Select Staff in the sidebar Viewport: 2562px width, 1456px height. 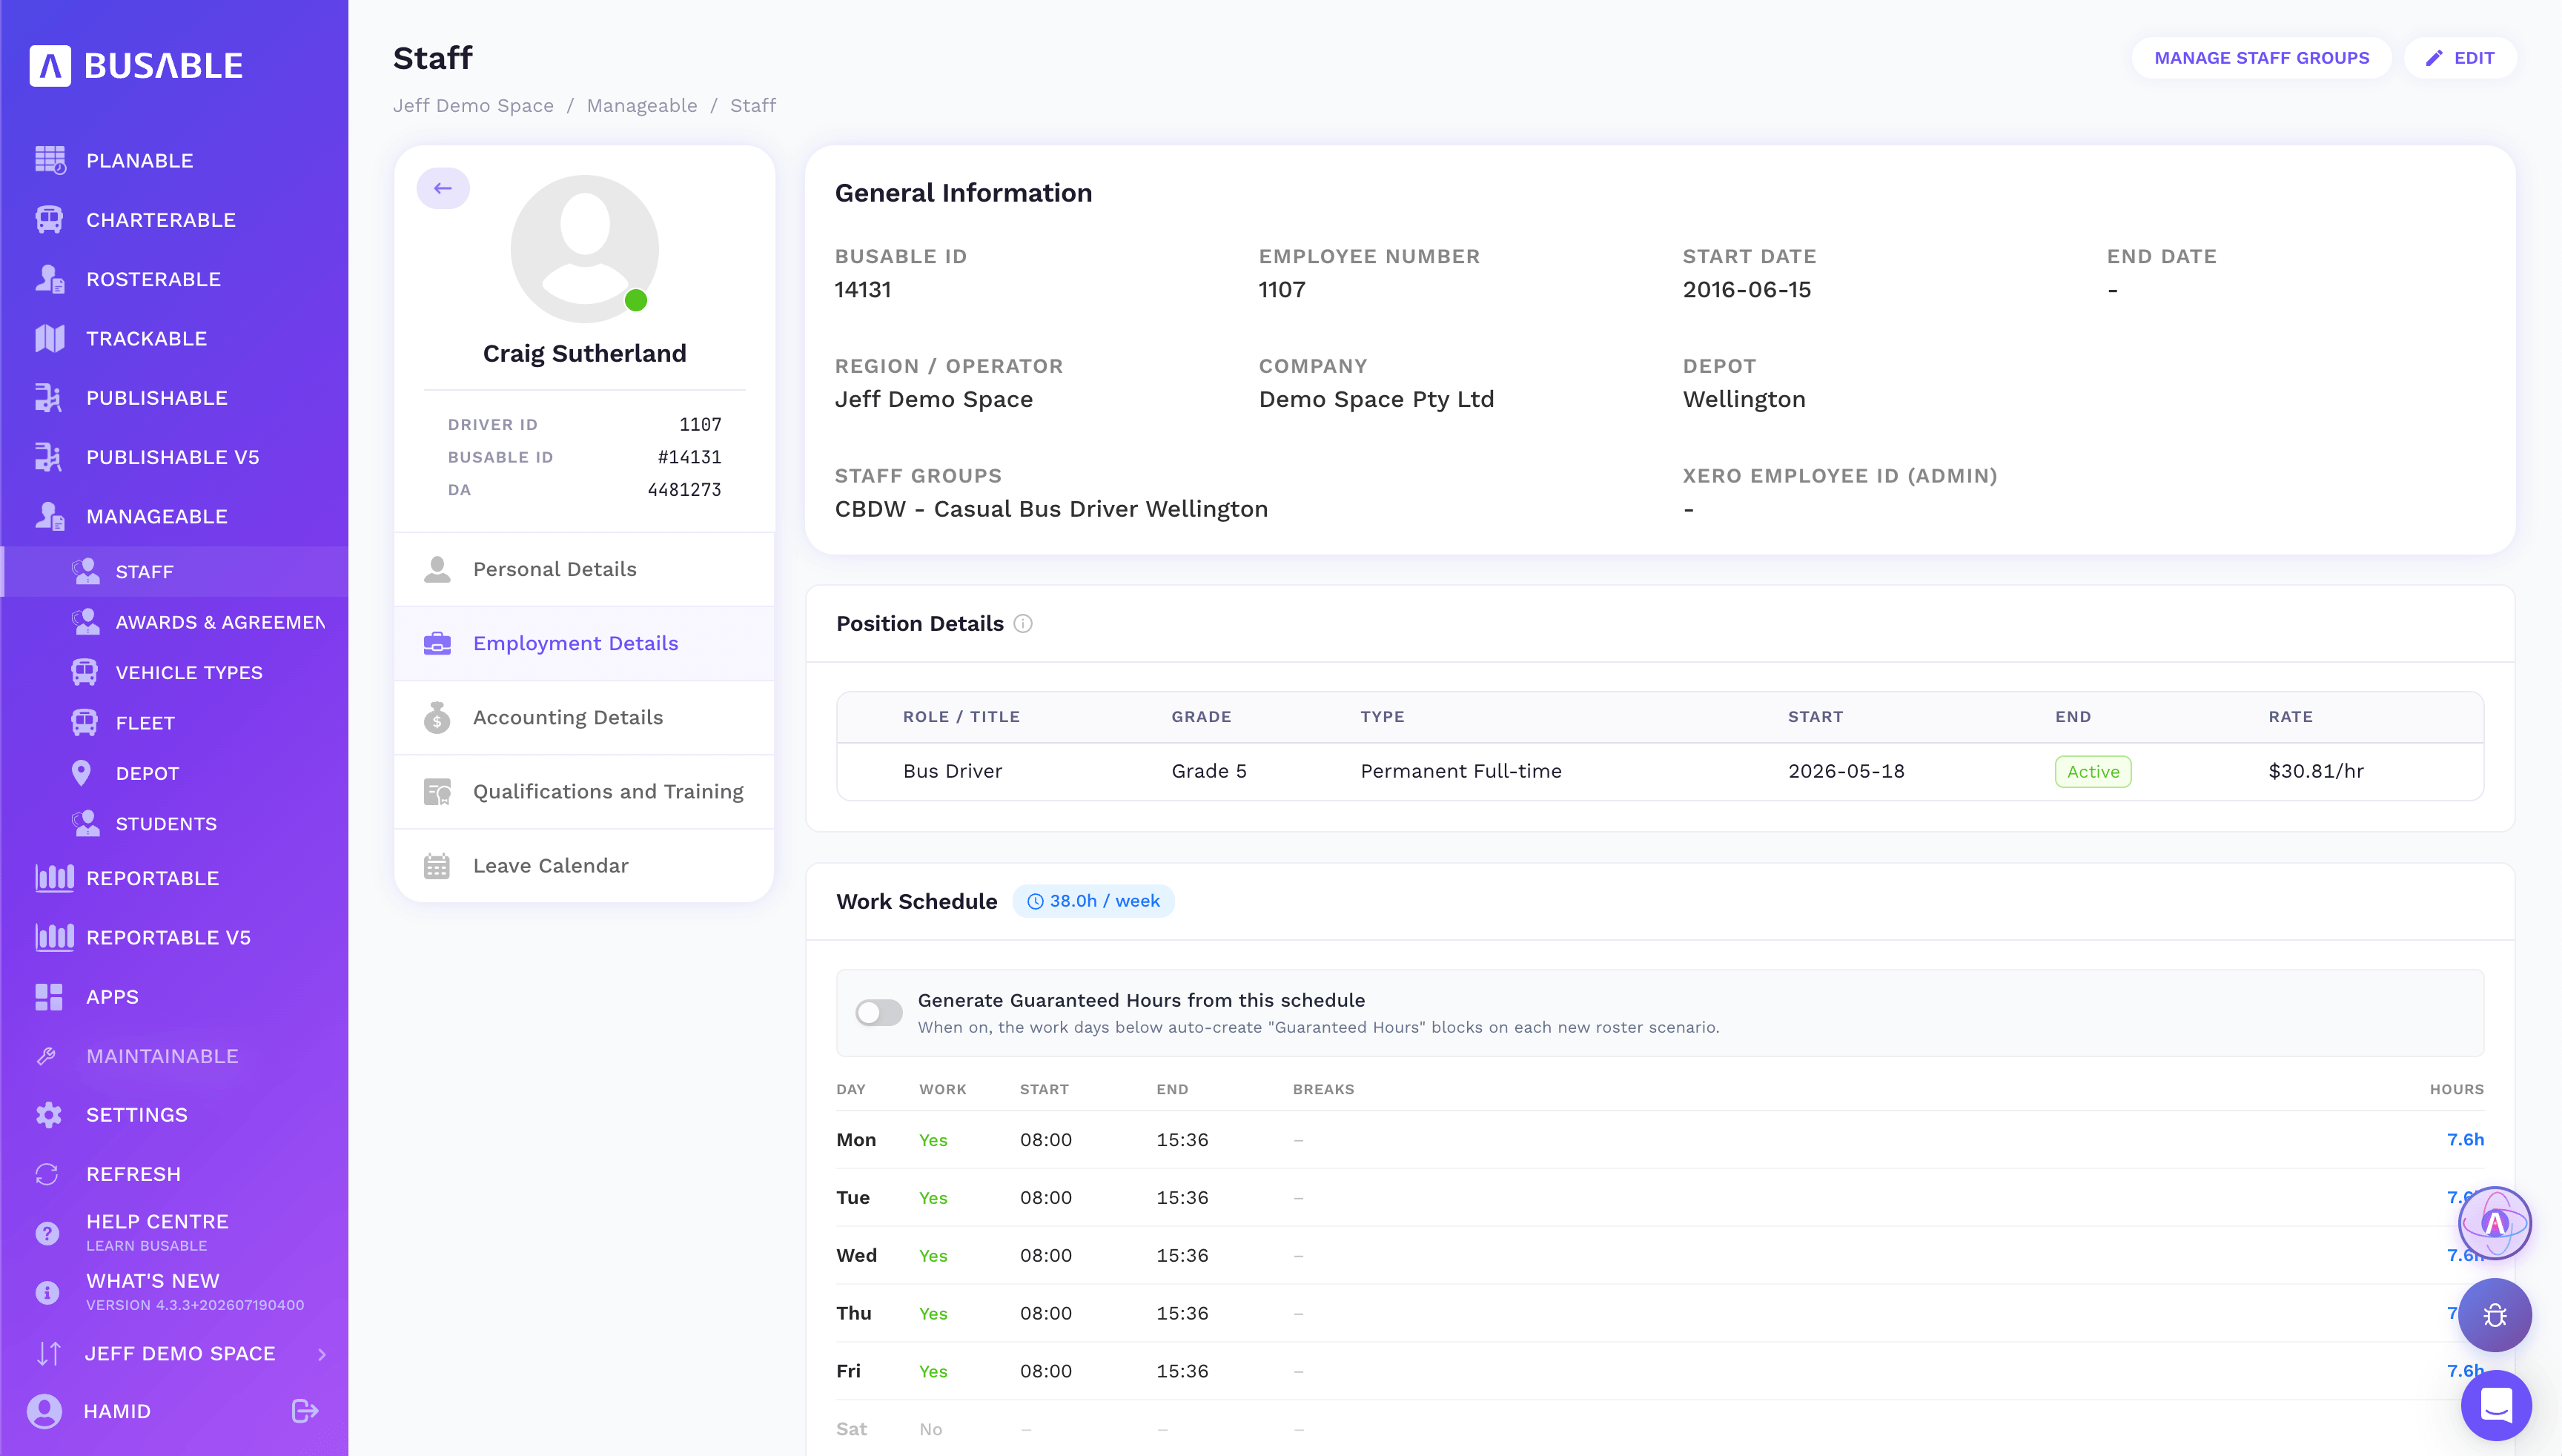pyautogui.click(x=175, y=572)
